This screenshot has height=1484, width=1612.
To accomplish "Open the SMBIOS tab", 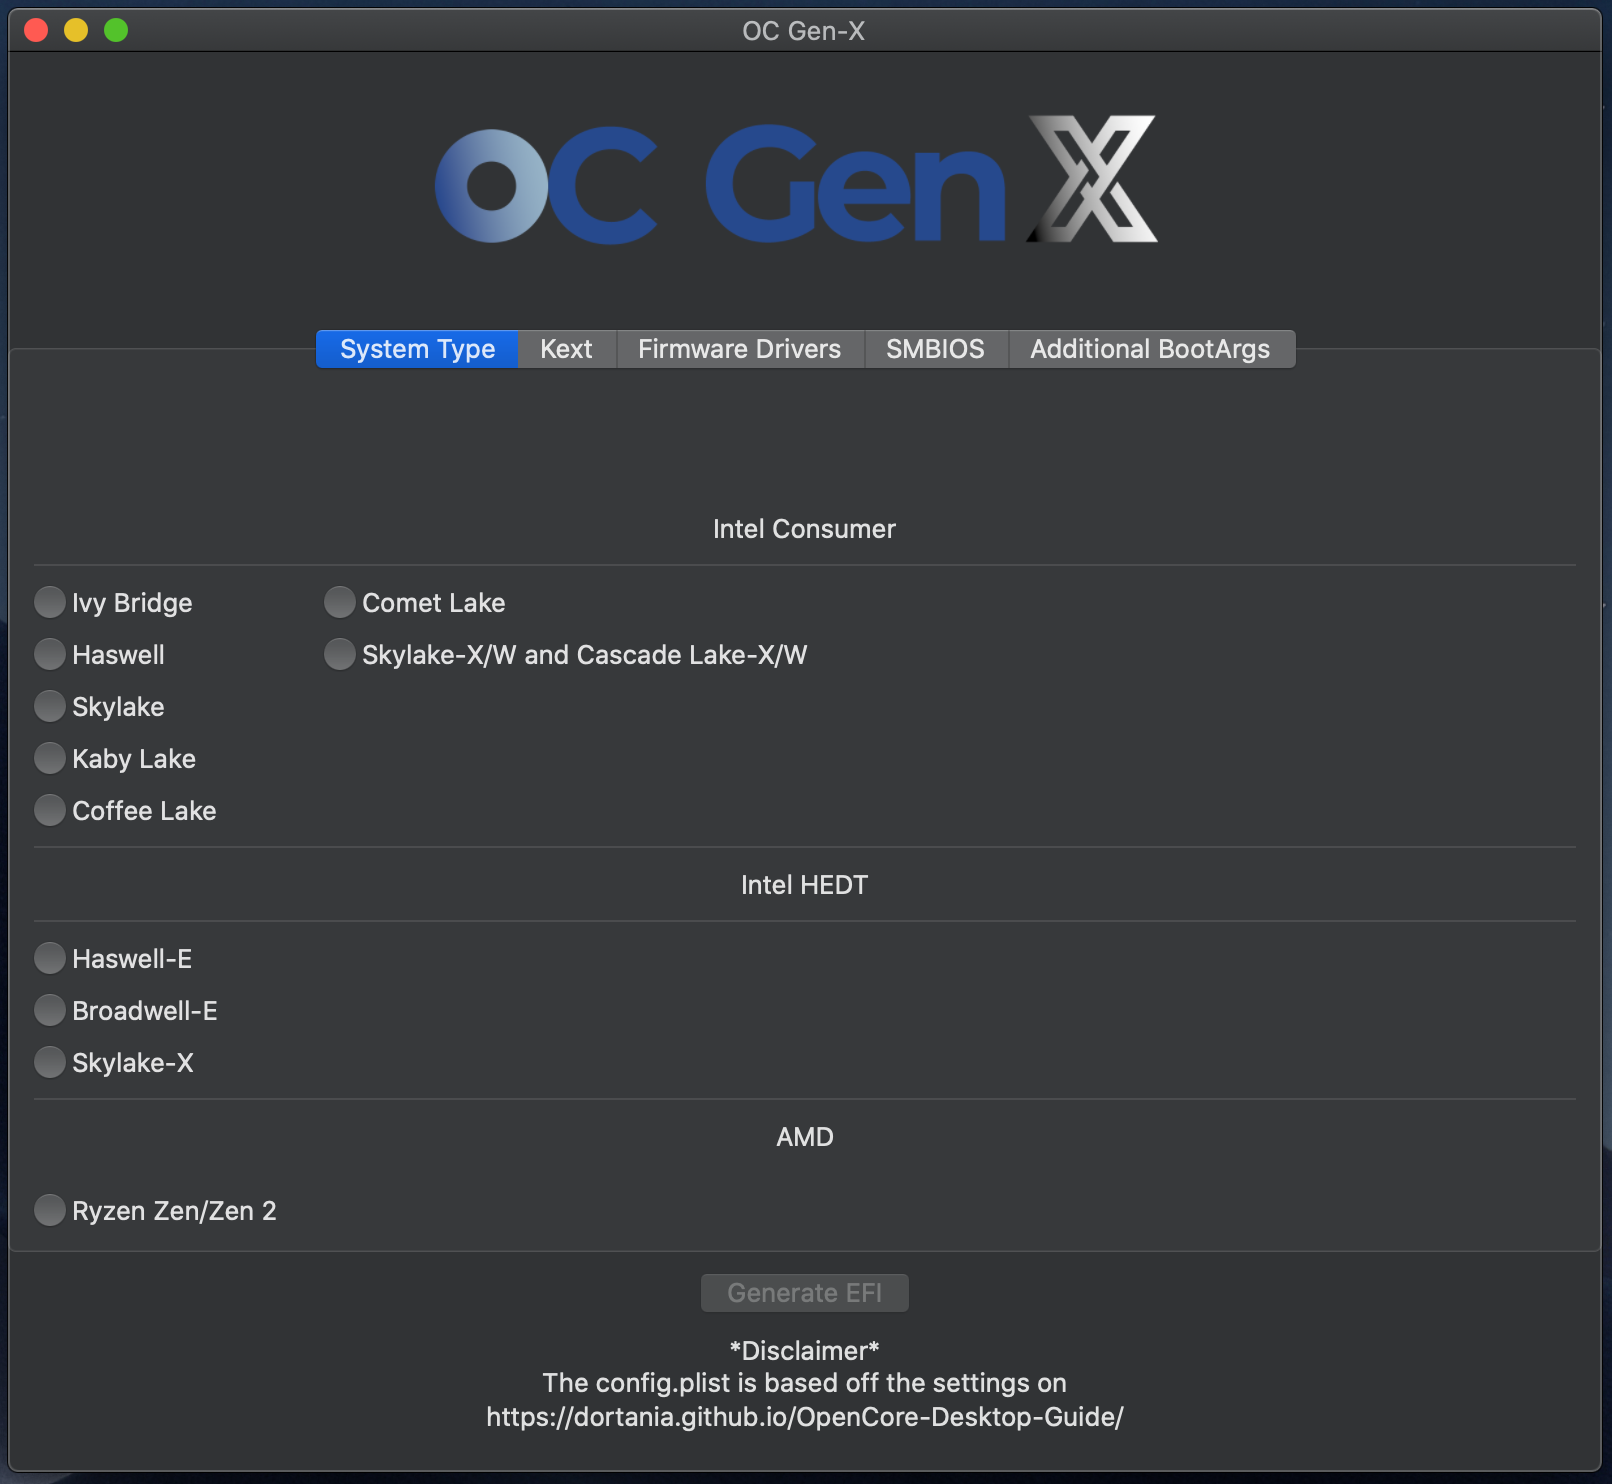I will pos(935,349).
